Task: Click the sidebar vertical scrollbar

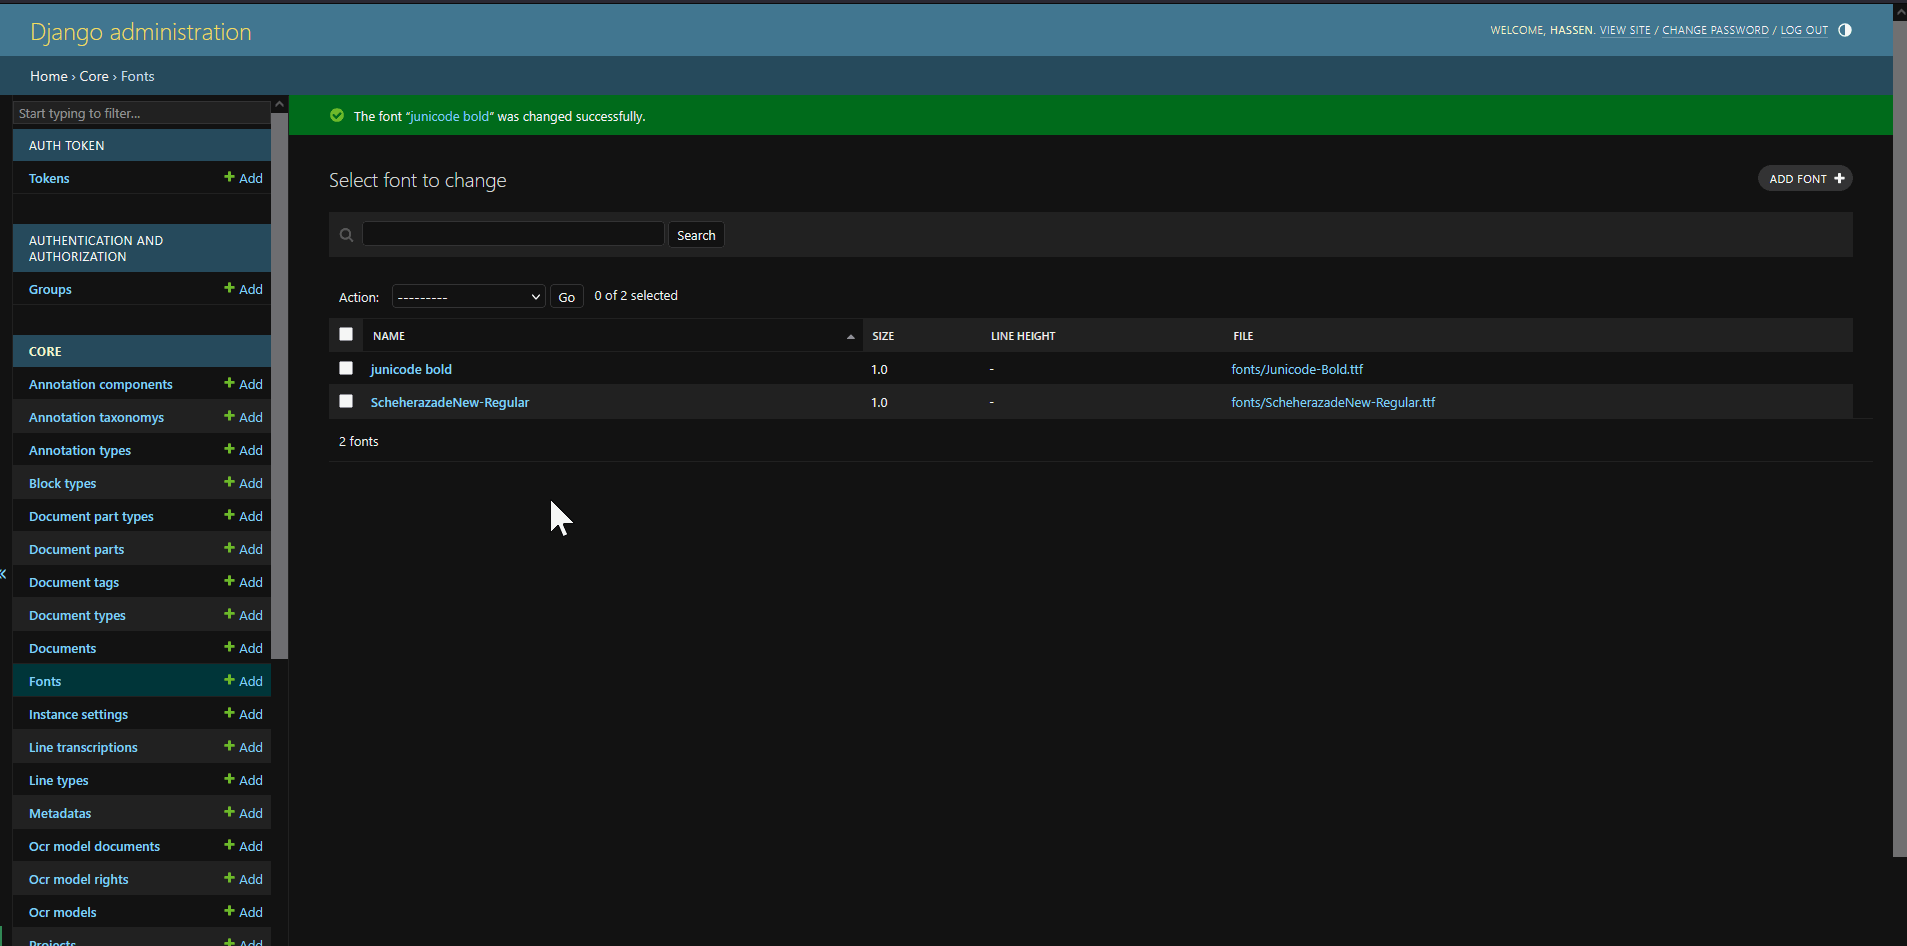Action: [280, 385]
